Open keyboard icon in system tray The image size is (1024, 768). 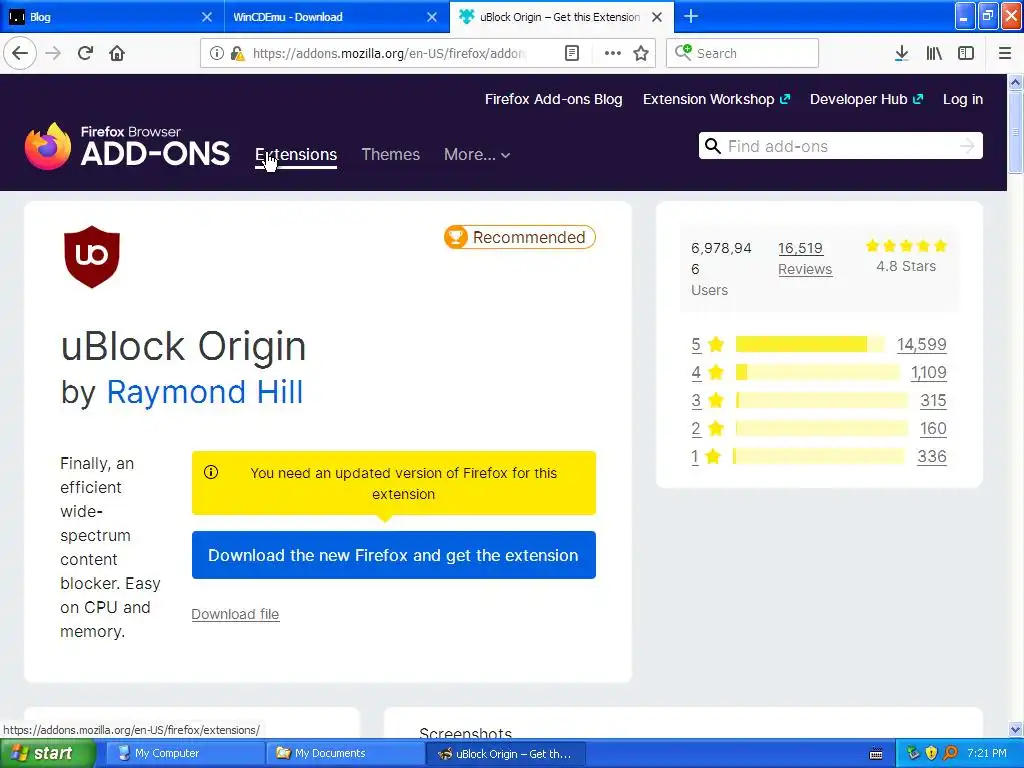coord(876,754)
